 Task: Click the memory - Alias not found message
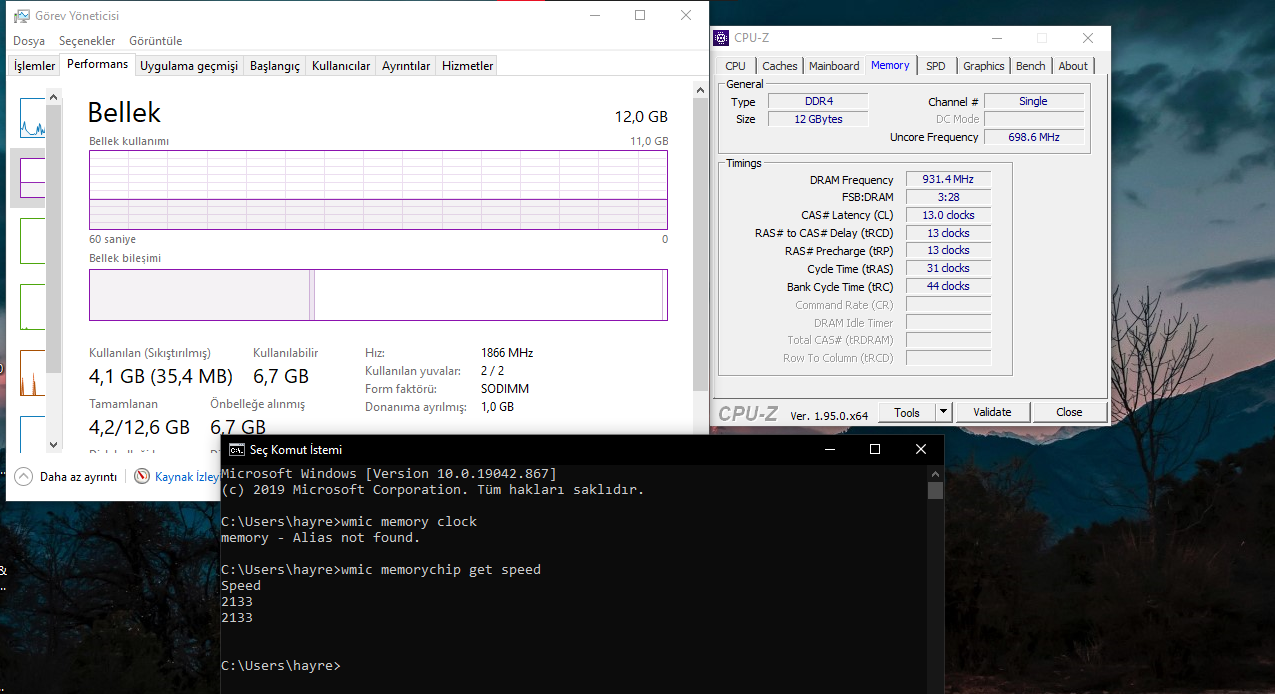tap(321, 538)
